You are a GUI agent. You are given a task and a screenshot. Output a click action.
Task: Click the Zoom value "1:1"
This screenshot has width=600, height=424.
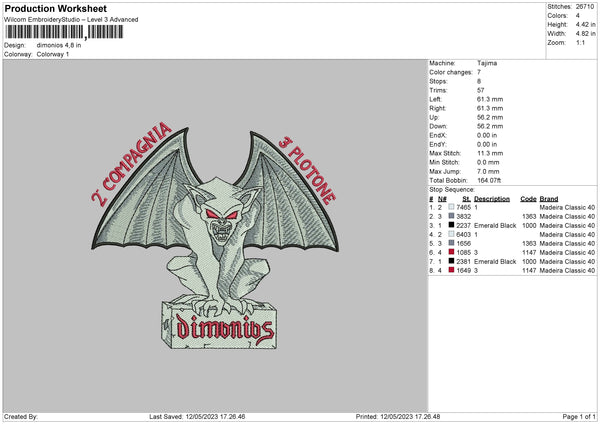pos(580,43)
